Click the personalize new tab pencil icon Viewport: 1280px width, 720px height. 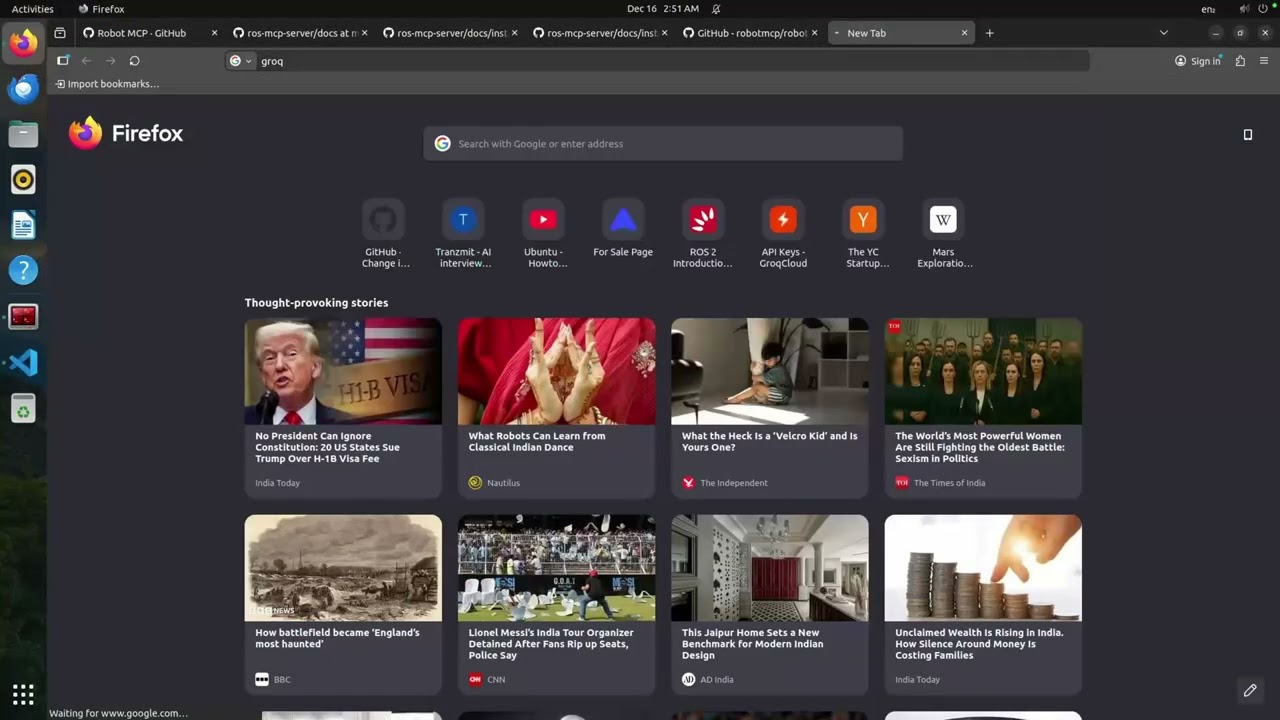[1250, 690]
